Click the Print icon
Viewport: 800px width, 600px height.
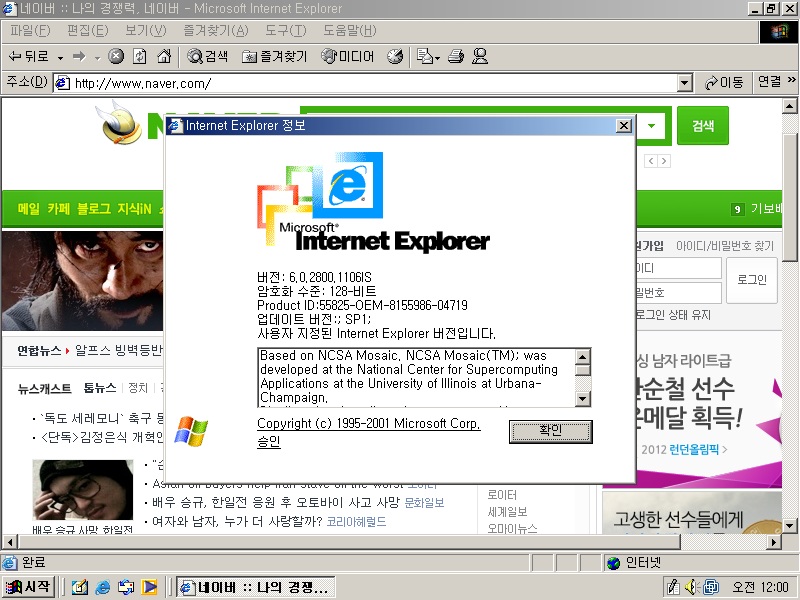coord(456,56)
